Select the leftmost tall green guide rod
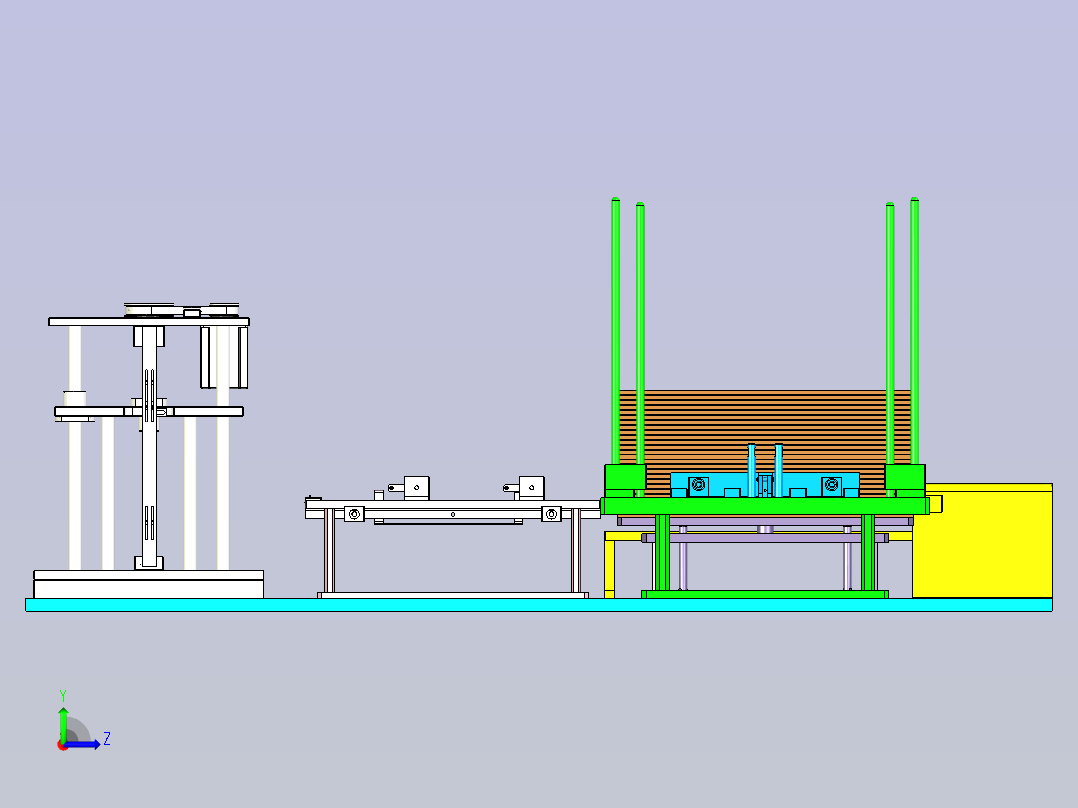The image size is (1078, 808). [615, 331]
